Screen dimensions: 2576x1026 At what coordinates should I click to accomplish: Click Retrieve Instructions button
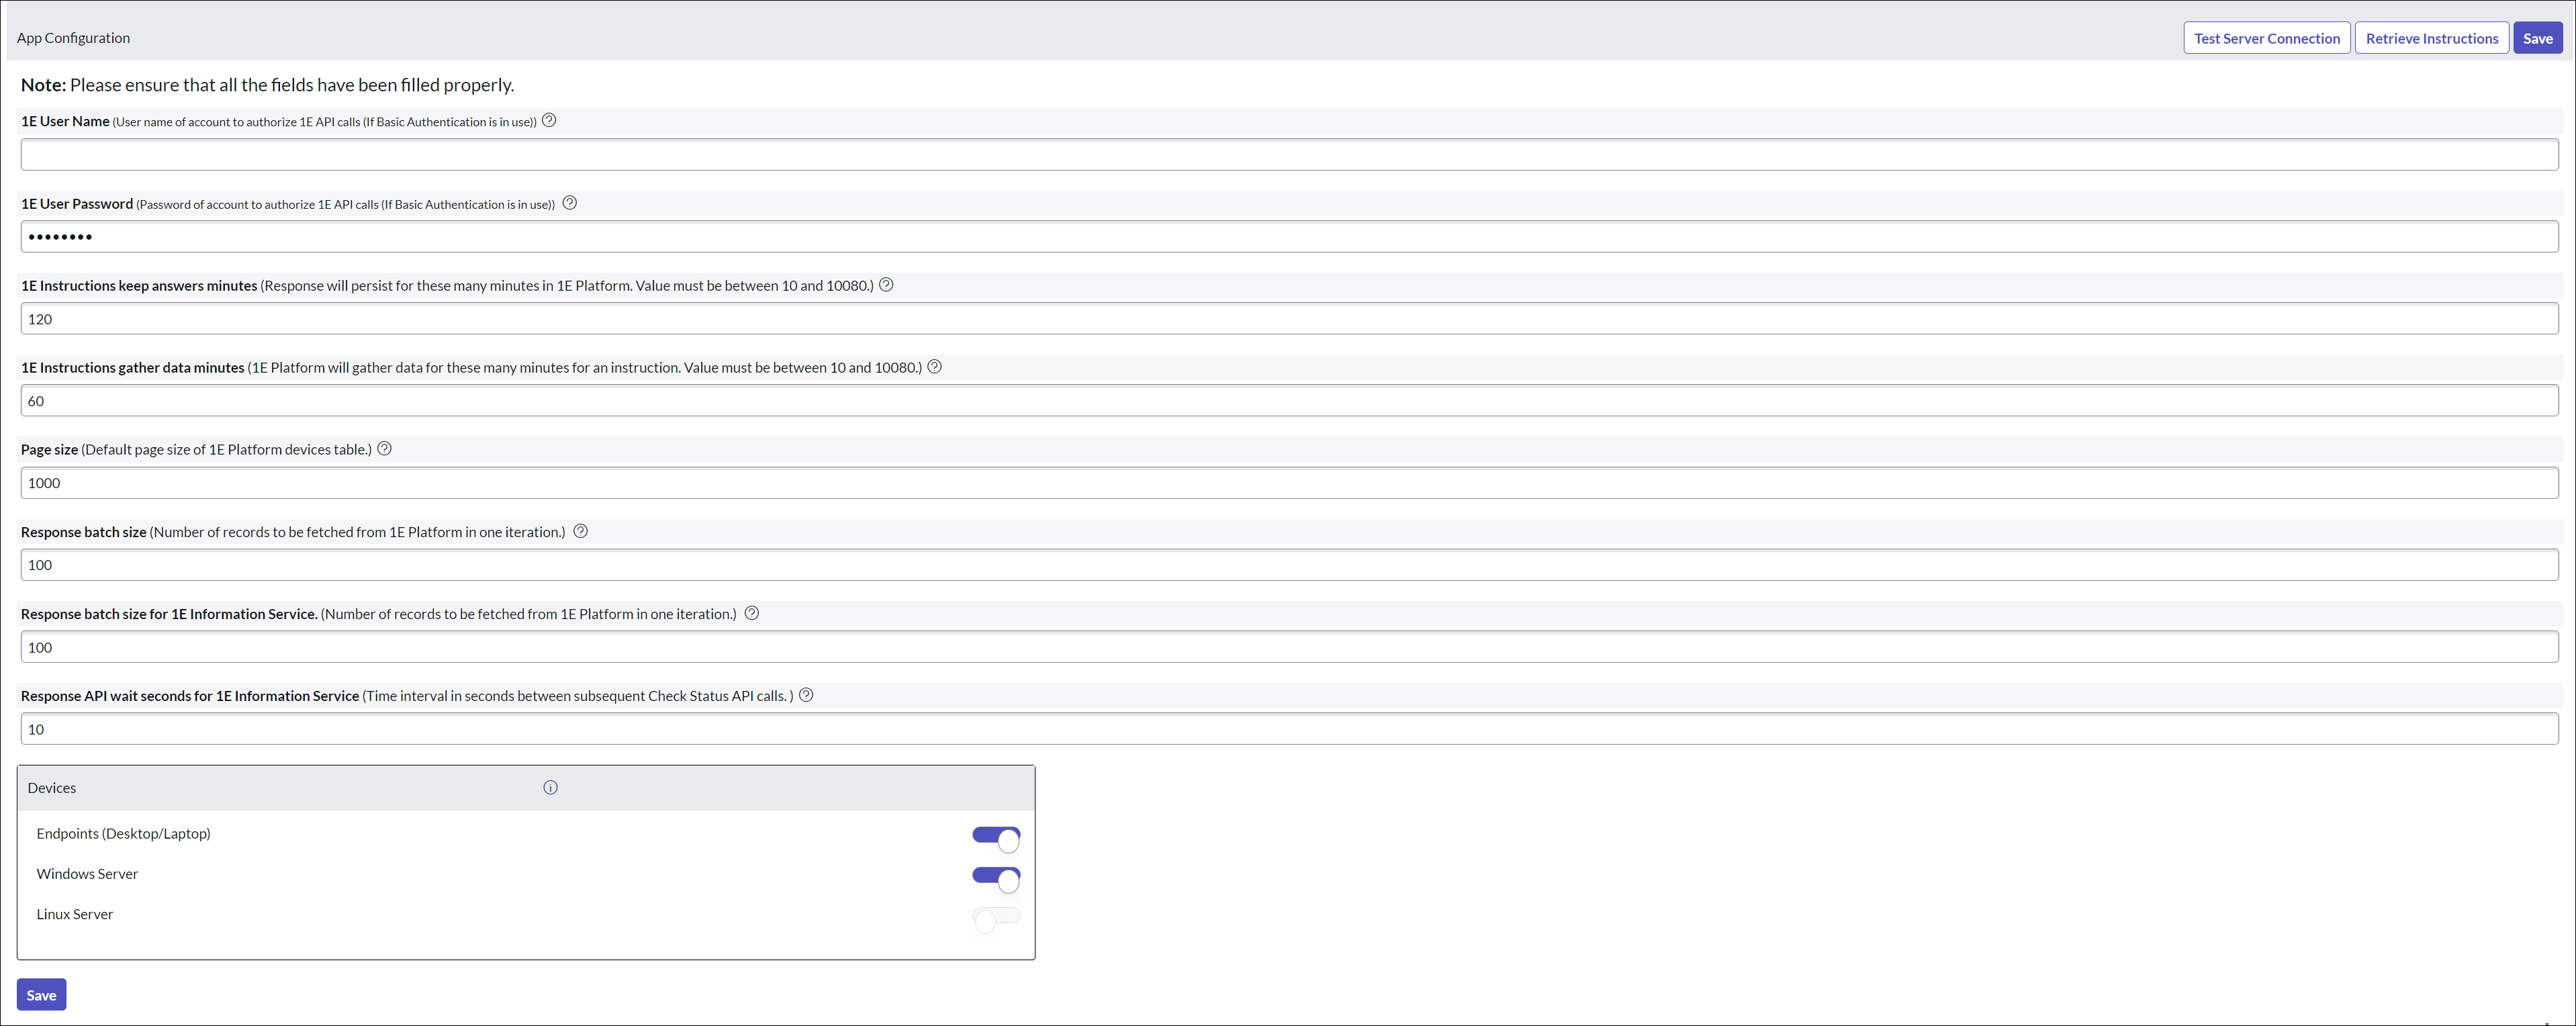2432,38
